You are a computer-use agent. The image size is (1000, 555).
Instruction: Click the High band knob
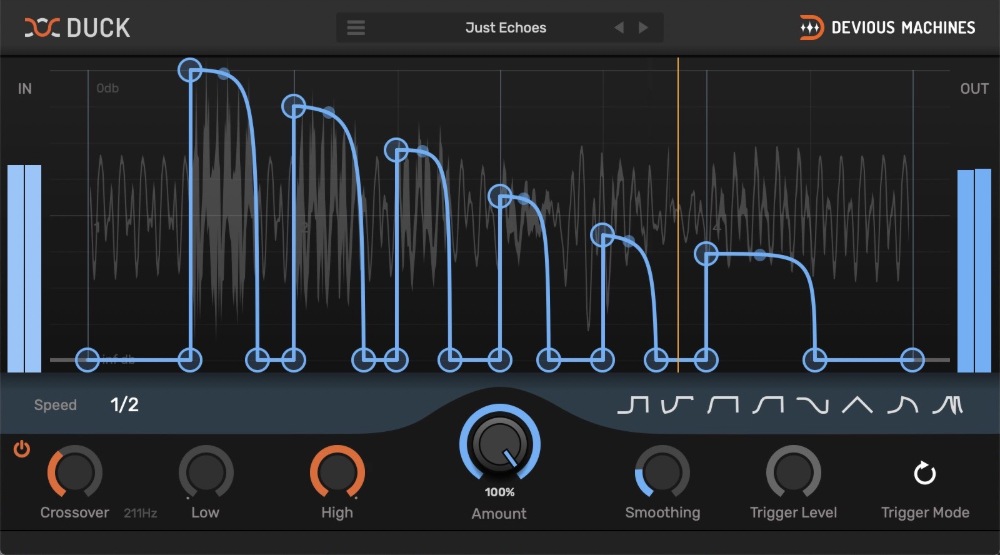(x=337, y=472)
